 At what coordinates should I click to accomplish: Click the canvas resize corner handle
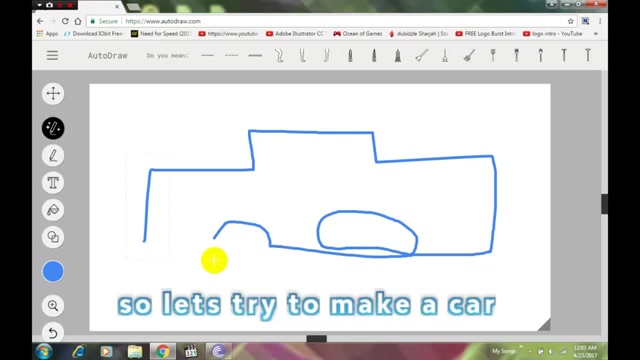click(544, 325)
